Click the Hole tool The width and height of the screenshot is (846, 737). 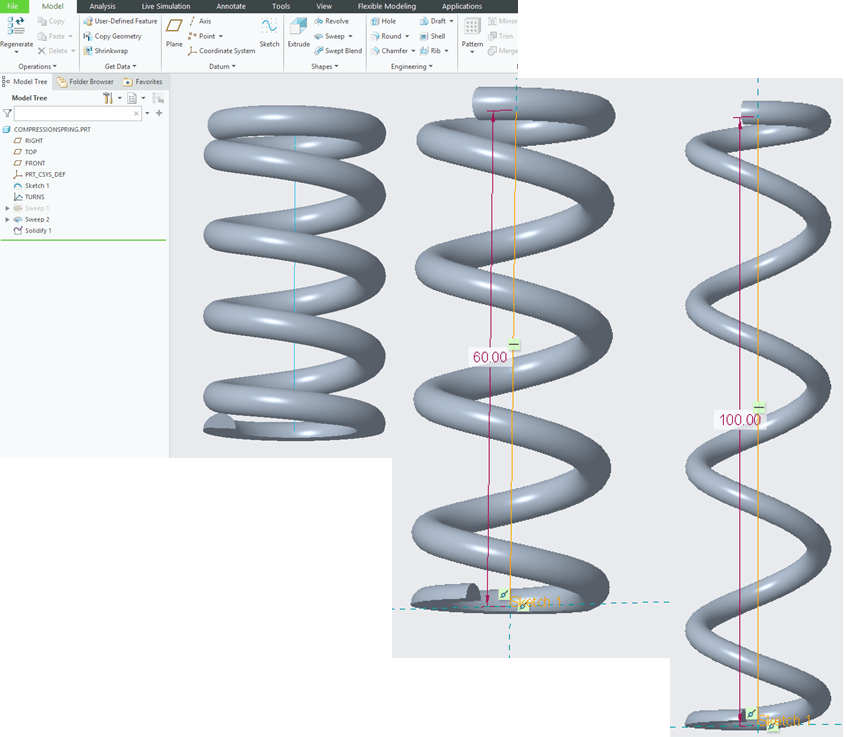pos(383,21)
